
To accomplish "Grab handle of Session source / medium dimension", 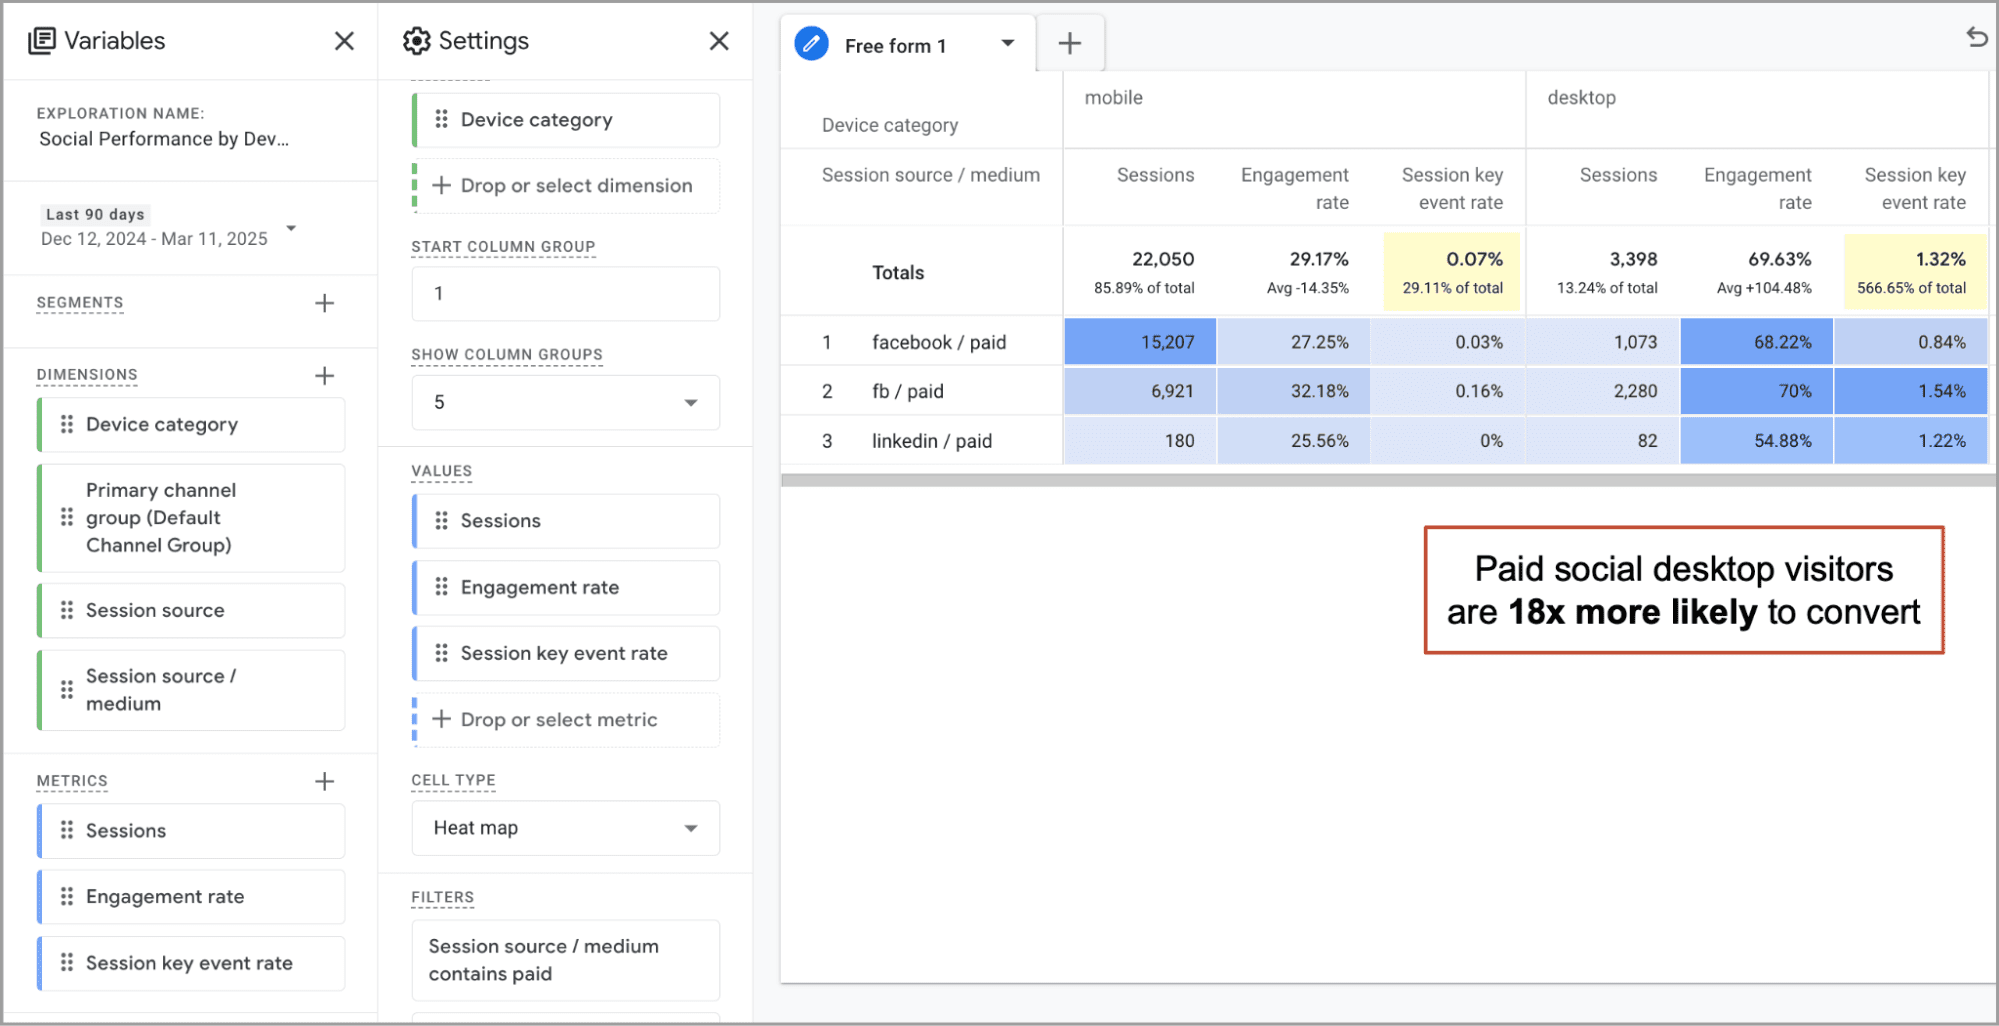I will coord(67,690).
